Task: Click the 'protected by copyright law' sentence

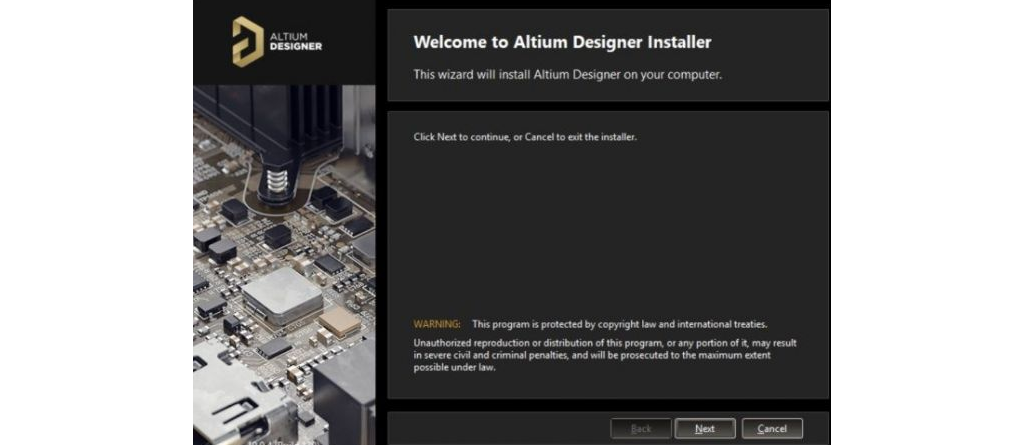Action: point(620,324)
